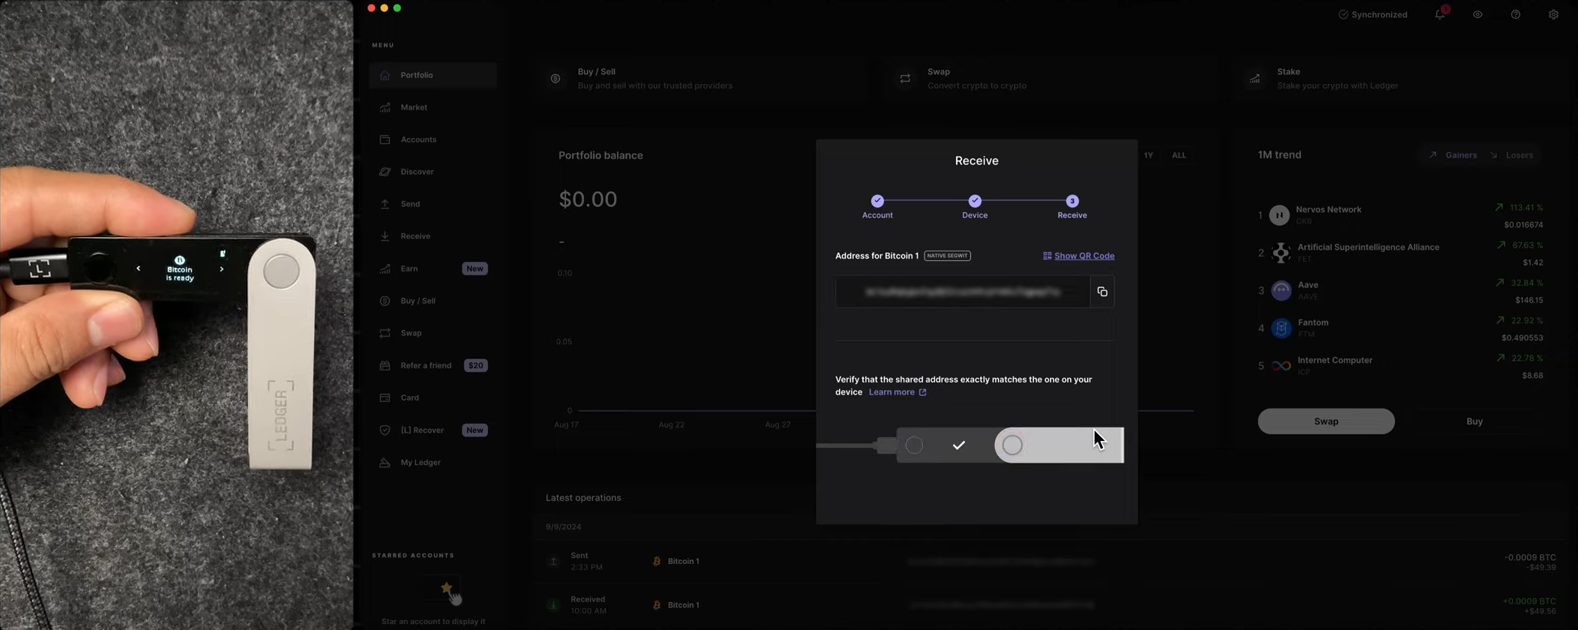Open the Stake banner card

(x=1400, y=78)
